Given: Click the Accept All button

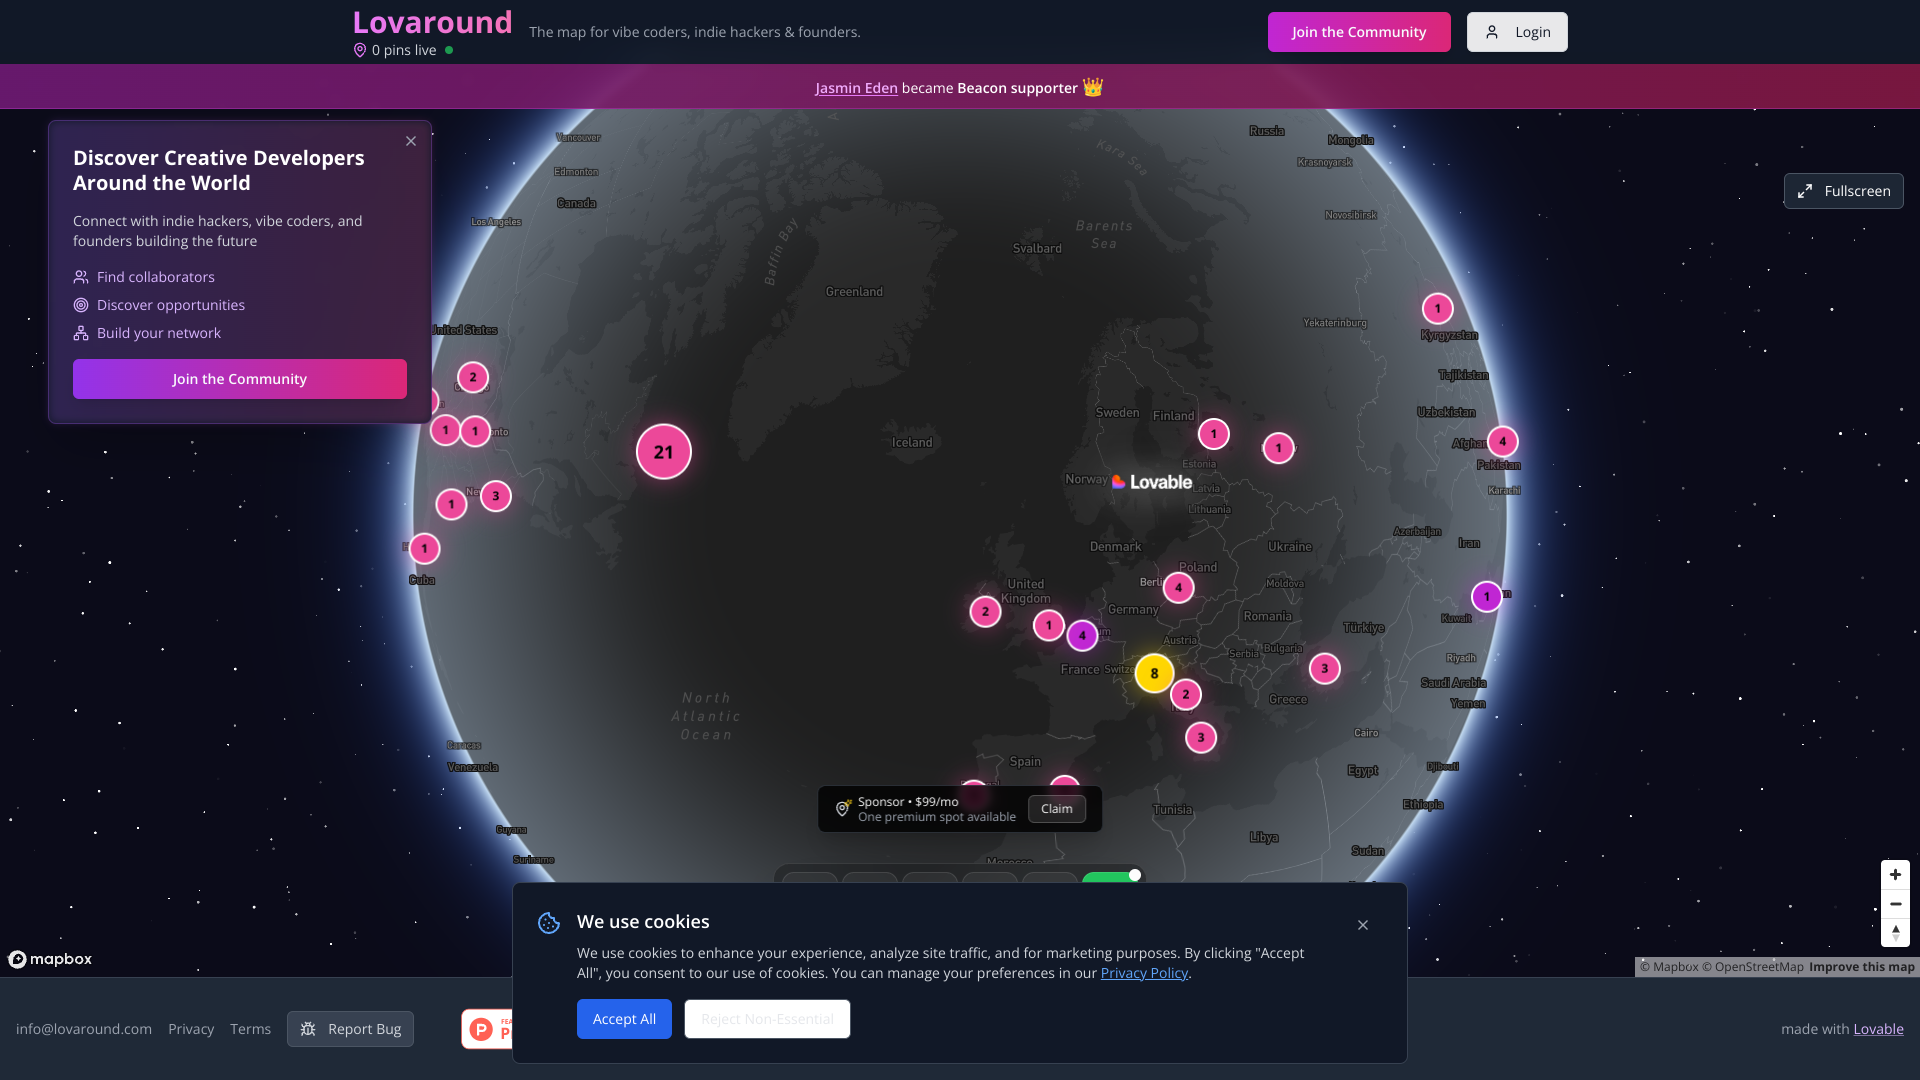Looking at the screenshot, I should point(624,1019).
